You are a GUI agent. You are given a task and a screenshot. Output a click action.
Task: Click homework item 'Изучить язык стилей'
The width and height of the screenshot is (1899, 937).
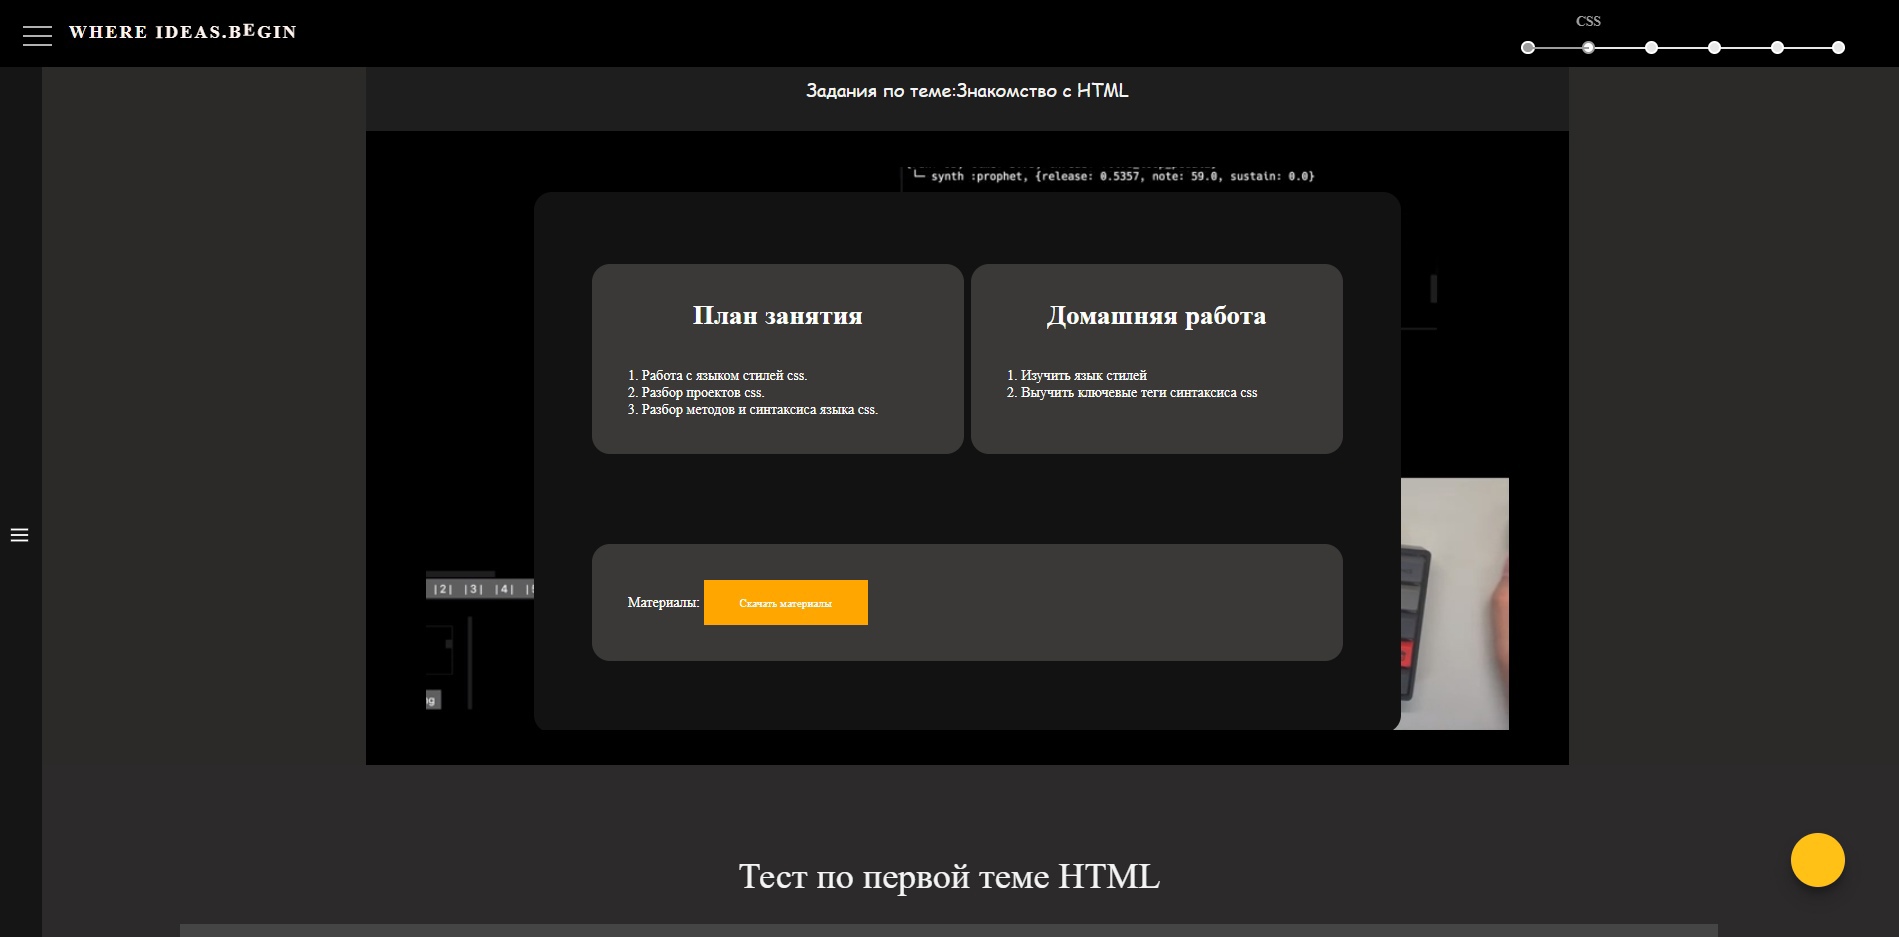click(1084, 376)
